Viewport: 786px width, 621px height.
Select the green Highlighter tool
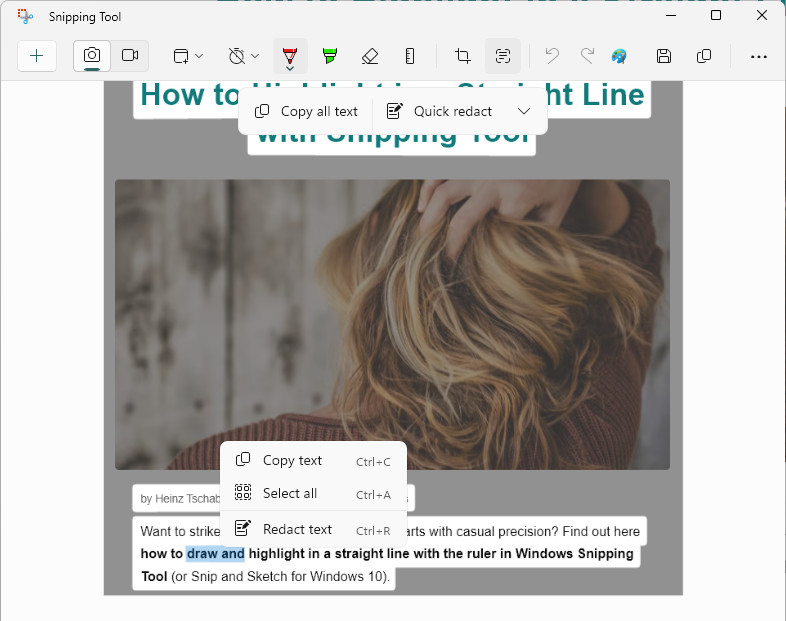(x=330, y=56)
